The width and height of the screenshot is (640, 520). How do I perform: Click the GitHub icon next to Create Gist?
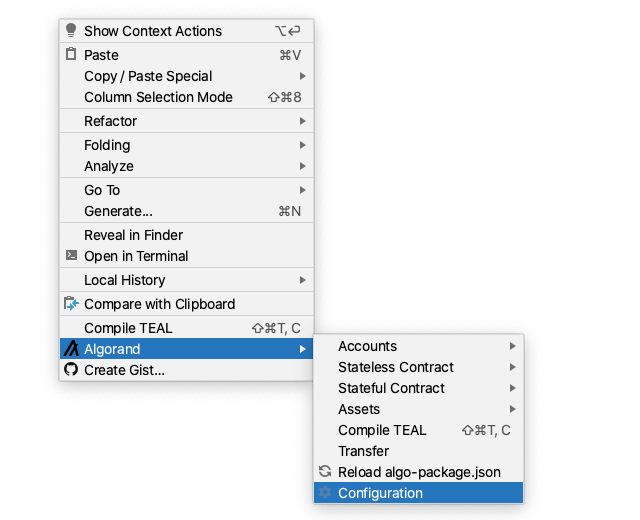[x=71, y=369]
